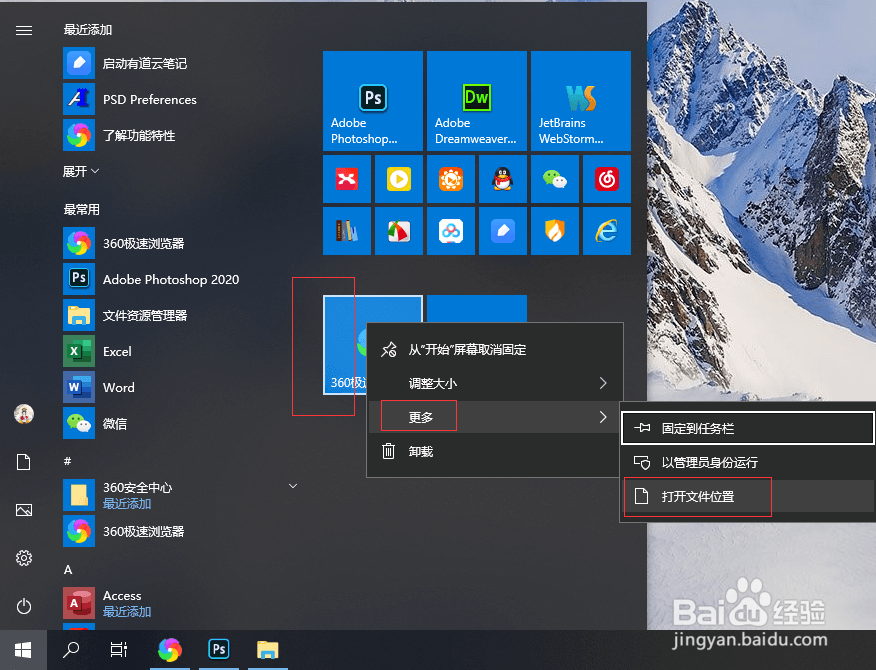This screenshot has width=876, height=670.
Task: Open the Adobe Dreamweaver tile
Action: 477,101
